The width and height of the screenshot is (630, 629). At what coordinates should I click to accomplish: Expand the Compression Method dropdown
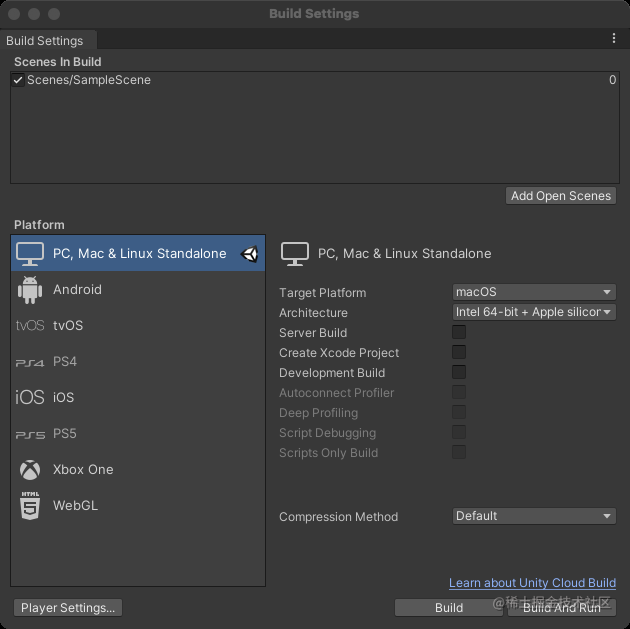[x=534, y=516]
